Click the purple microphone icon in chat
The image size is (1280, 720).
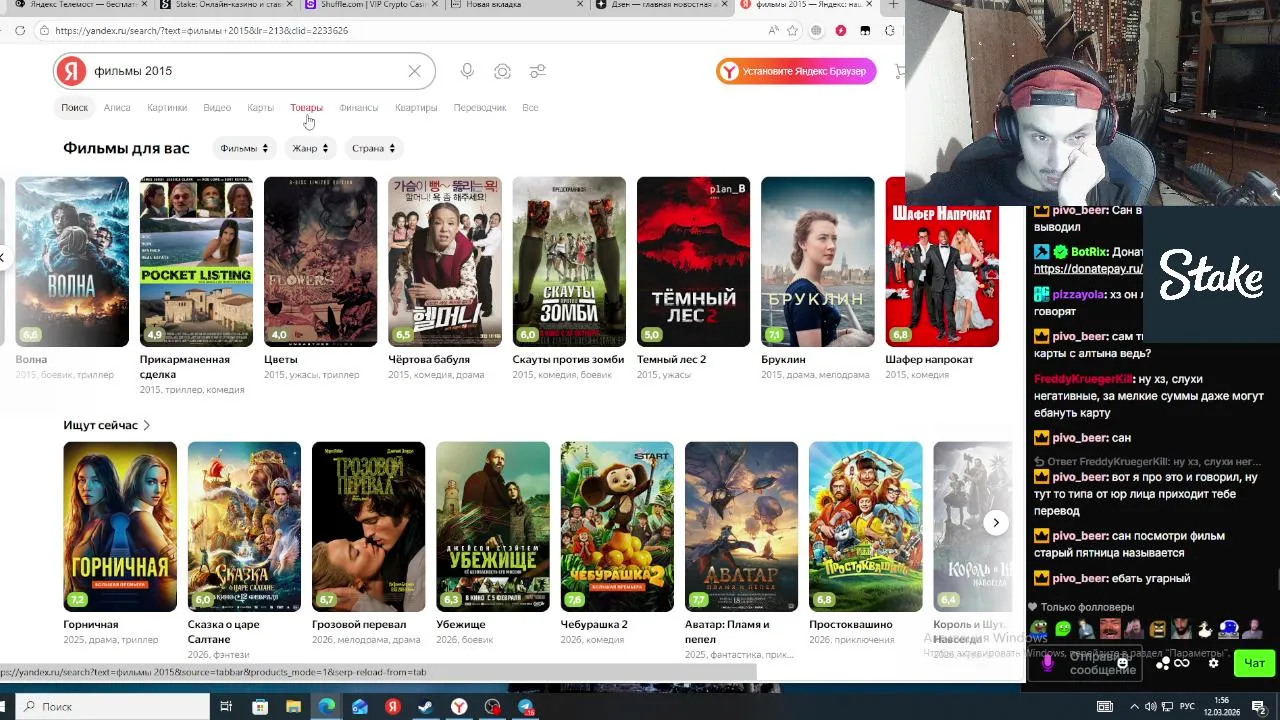1047,663
